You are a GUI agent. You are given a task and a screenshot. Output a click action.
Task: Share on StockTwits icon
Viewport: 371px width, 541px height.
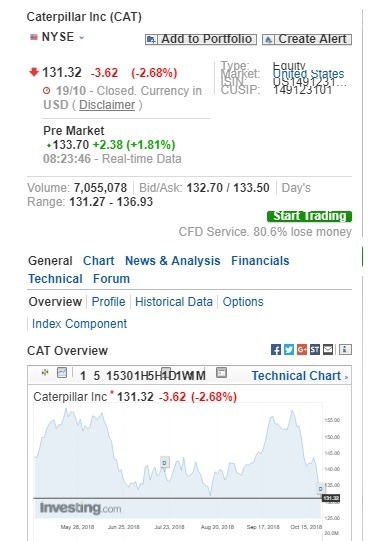(x=315, y=350)
